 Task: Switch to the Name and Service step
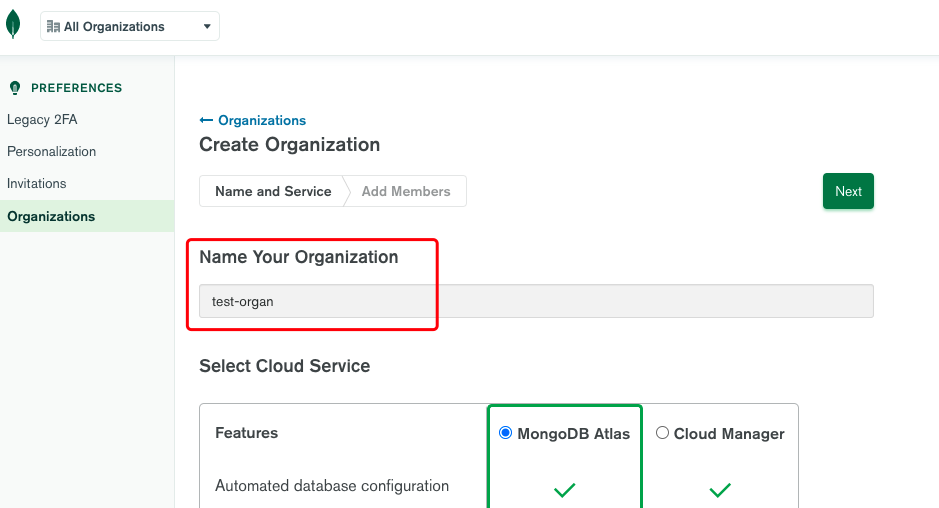[273, 191]
